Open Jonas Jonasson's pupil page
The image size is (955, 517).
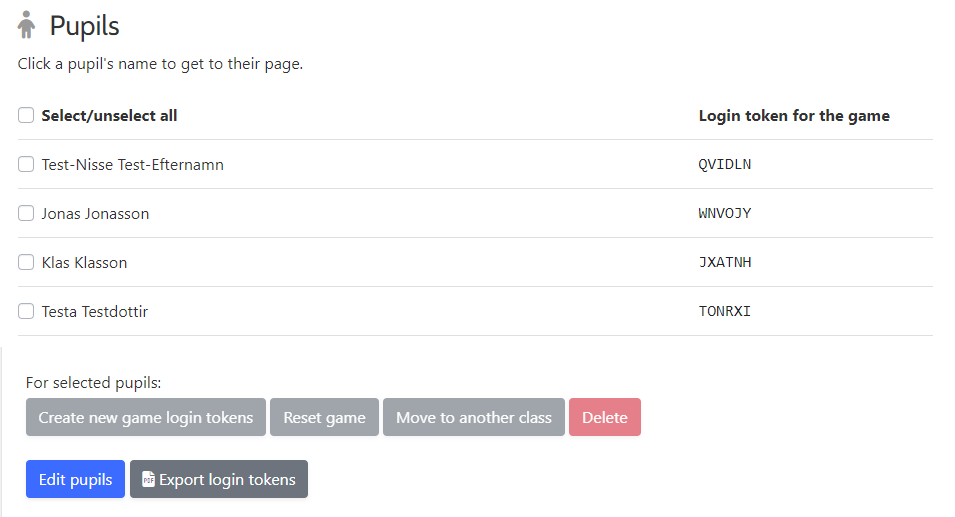click(95, 214)
